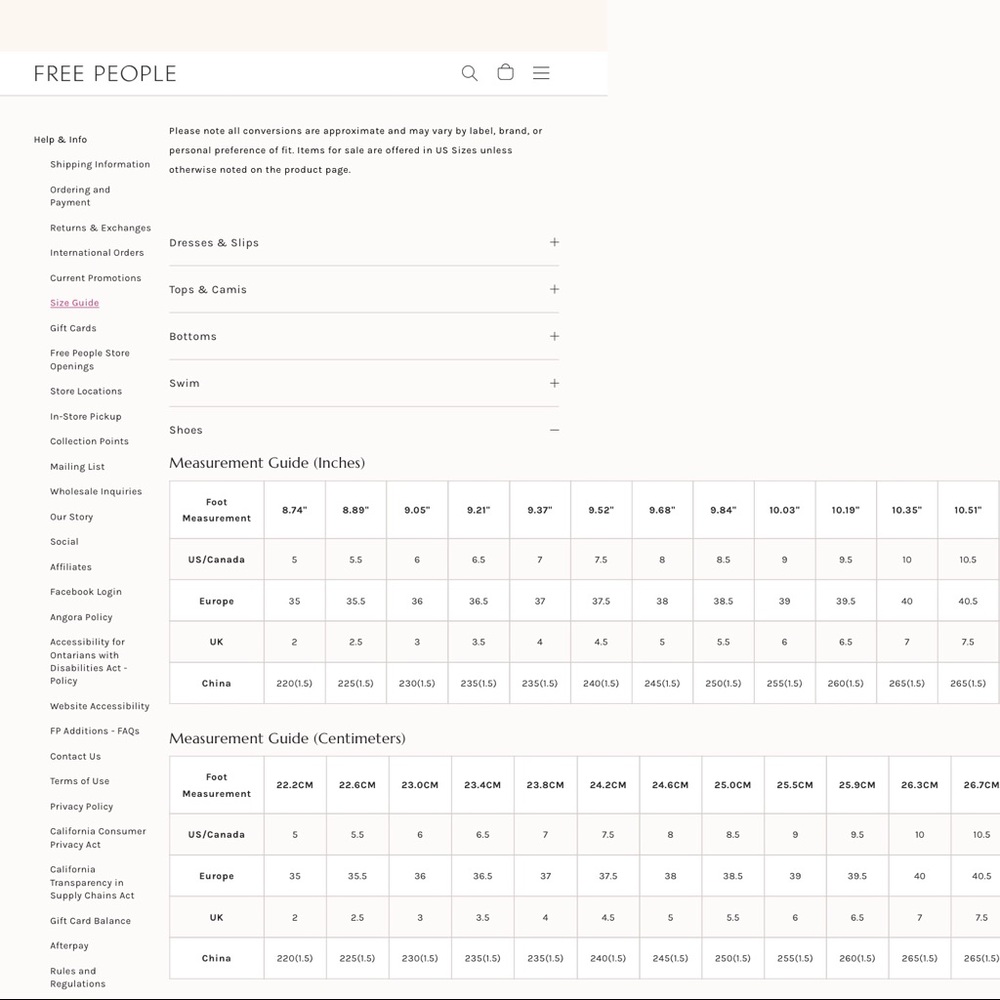Expand the Tops & Camis section
Screen dimensions: 1000x1000
(364, 290)
